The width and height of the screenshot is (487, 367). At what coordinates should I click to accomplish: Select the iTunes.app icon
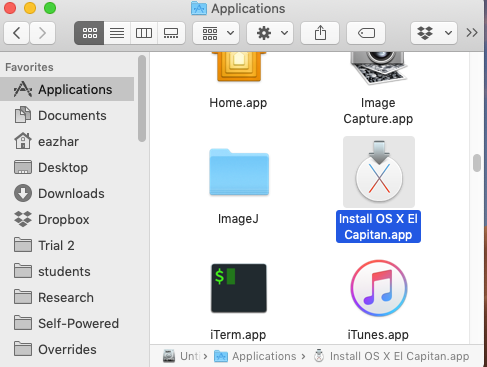379,288
